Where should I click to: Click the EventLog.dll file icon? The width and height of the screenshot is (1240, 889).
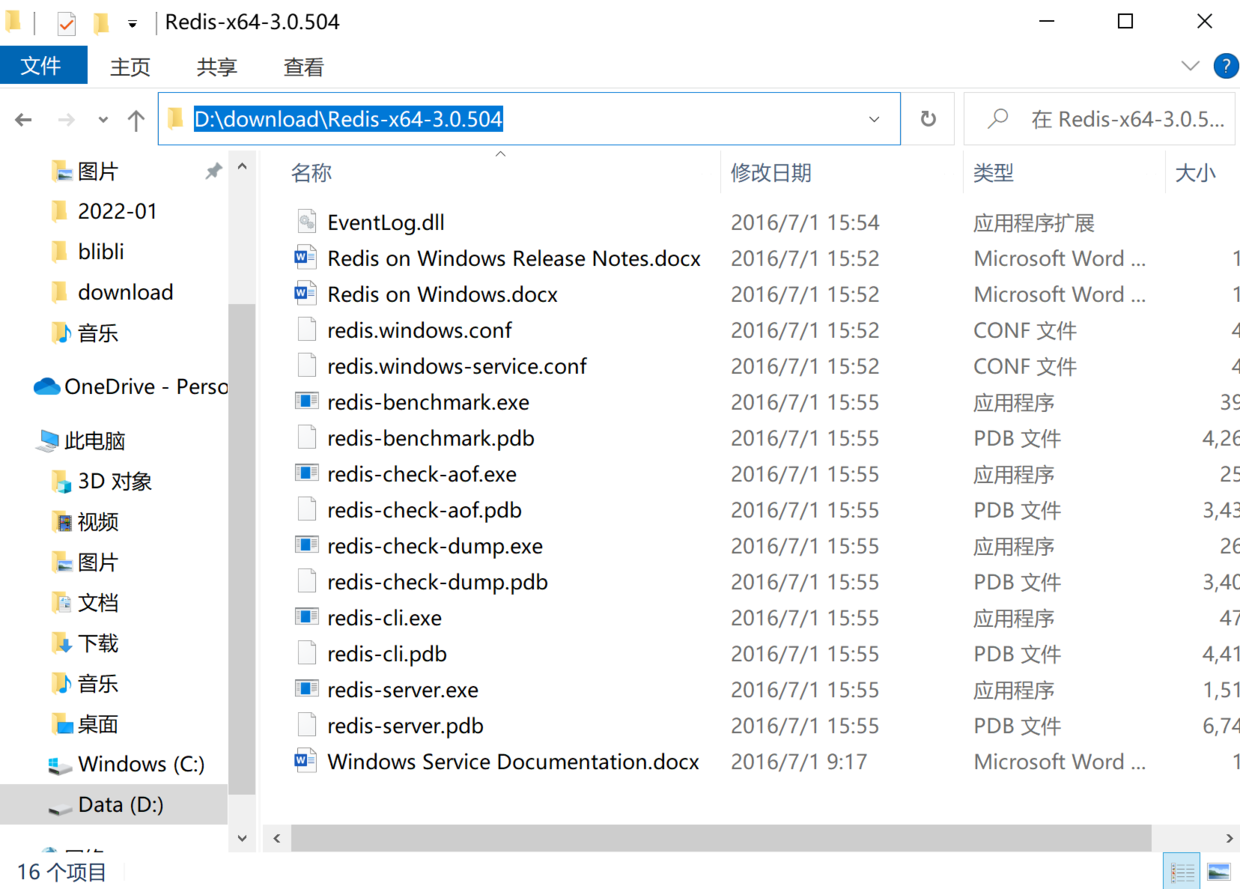coord(306,222)
